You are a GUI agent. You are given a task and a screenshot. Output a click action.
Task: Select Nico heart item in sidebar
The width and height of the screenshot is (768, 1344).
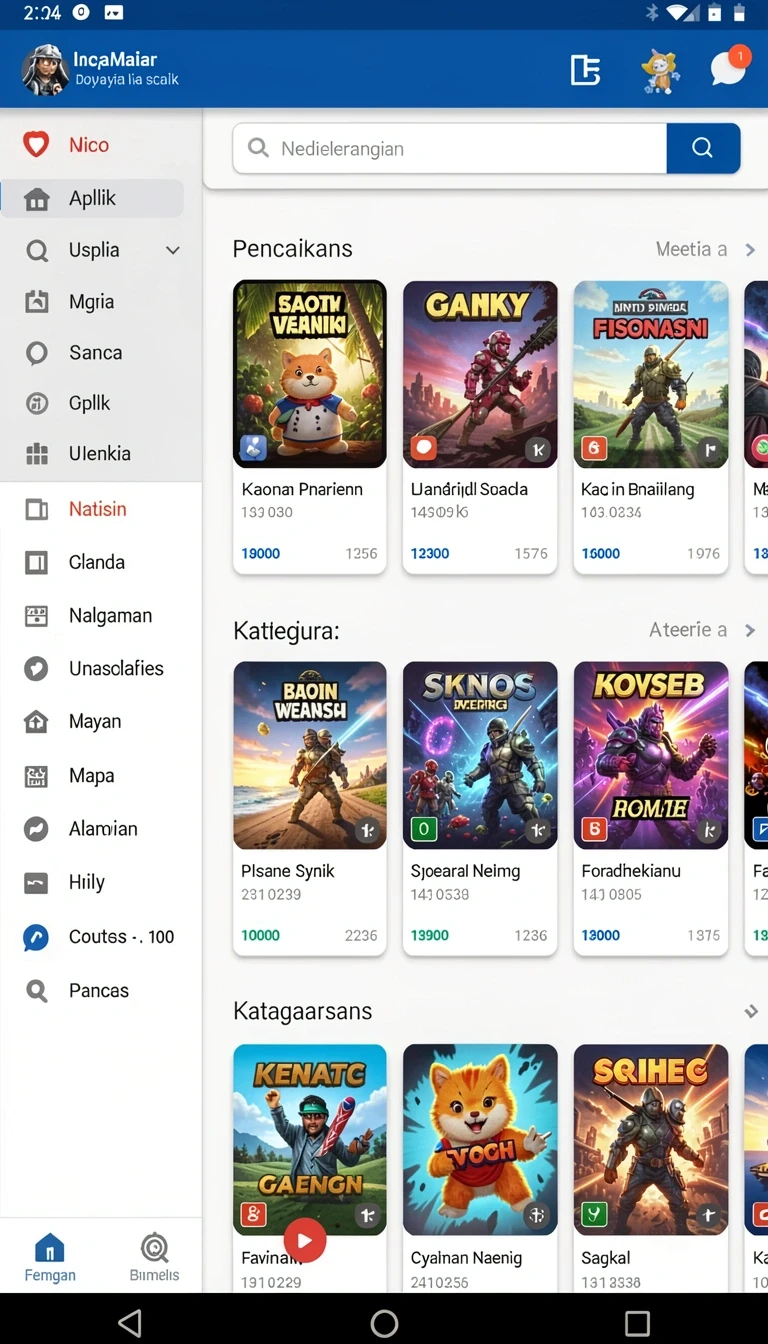(92, 145)
